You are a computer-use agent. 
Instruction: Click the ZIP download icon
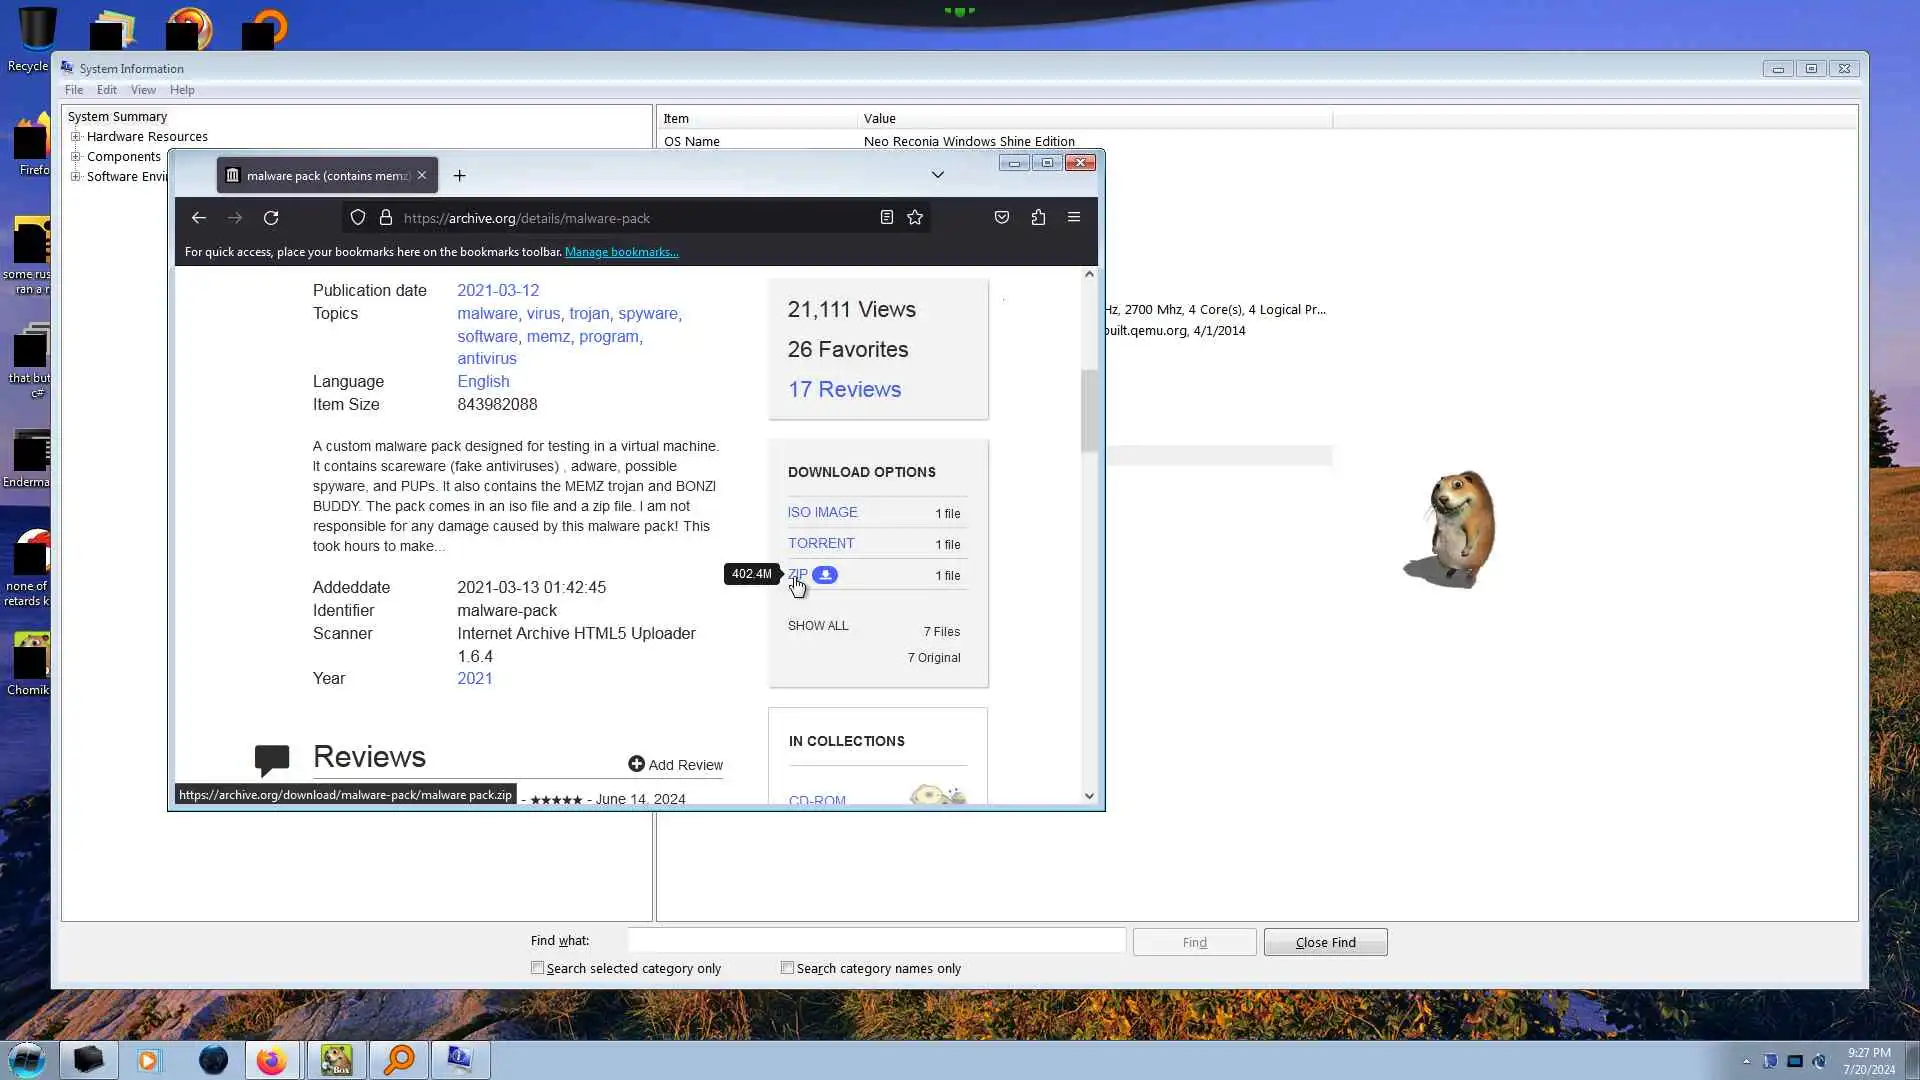(x=825, y=575)
